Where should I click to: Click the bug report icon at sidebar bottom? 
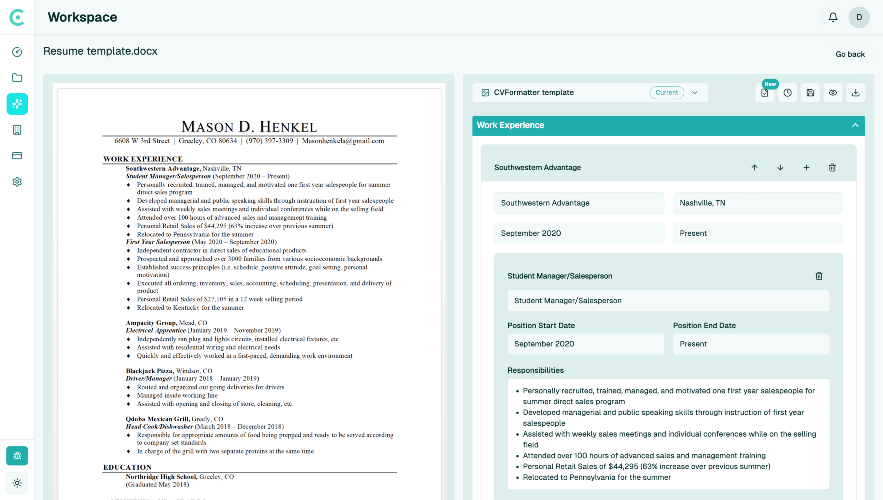coord(17,456)
